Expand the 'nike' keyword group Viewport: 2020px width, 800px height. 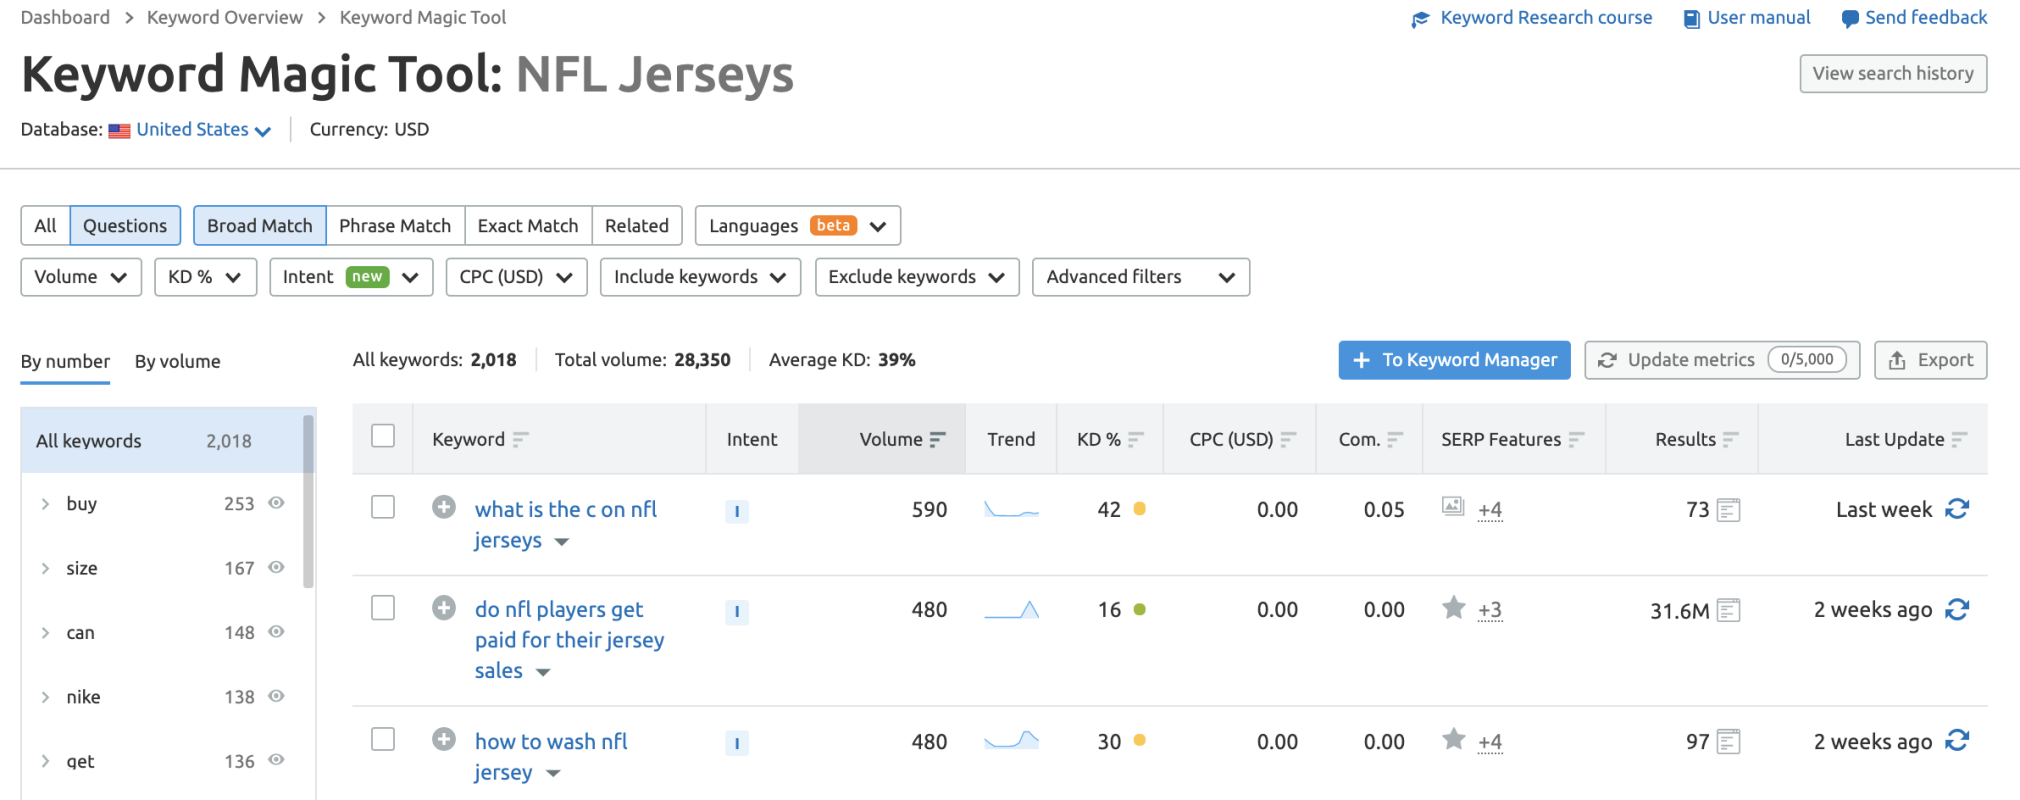coord(45,697)
